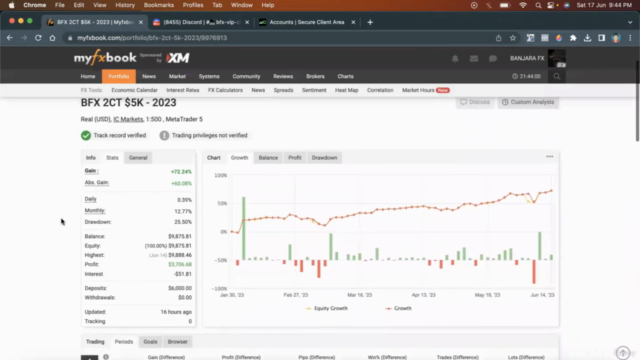The width and height of the screenshot is (640, 360).
Task: Click the address bar URL
Action: point(152,38)
